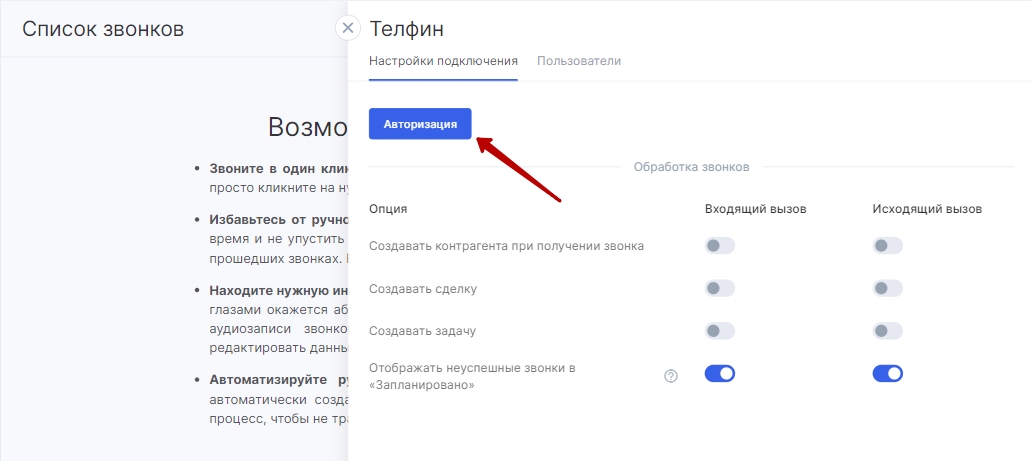
Task: Click the Избавьтесь от ручно bullet text
Action: tap(278, 220)
